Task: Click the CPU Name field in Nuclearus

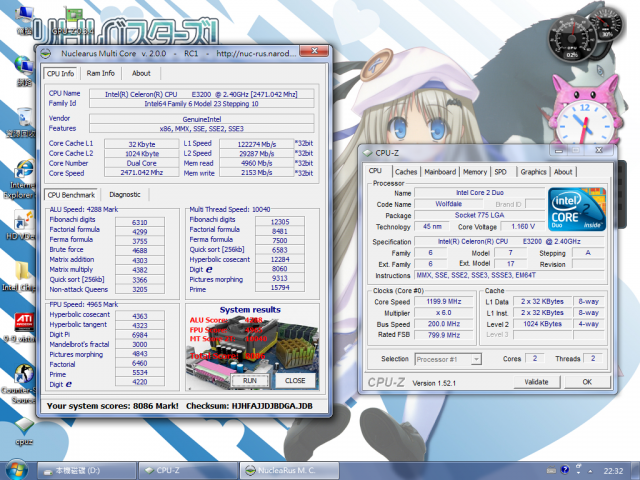Action: pyautogui.click(x=202, y=94)
